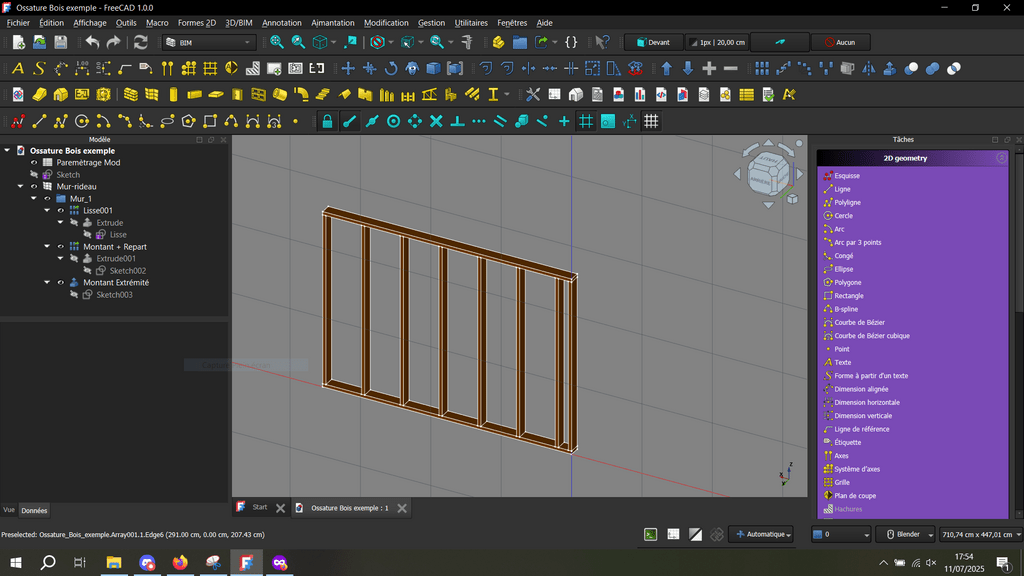The image size is (1024, 576).
Task: Undo the last action via toolbar arrow
Action: [x=92, y=42]
